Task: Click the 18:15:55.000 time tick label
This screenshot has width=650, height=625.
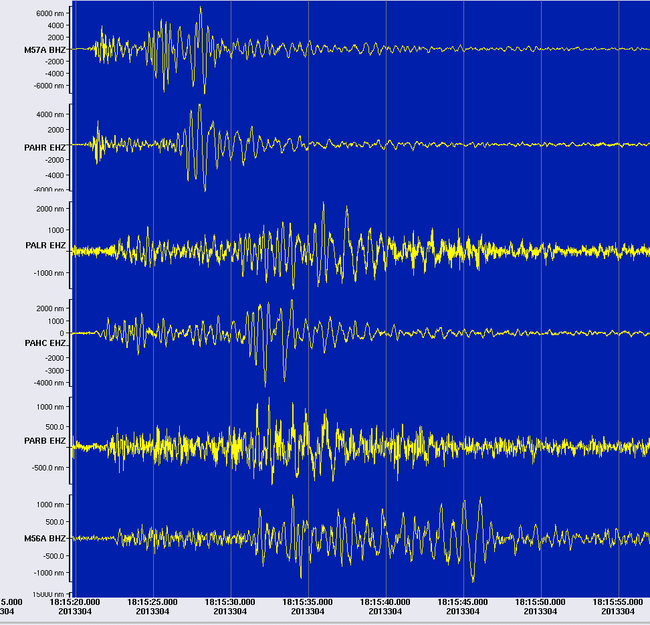Action: tap(618, 602)
